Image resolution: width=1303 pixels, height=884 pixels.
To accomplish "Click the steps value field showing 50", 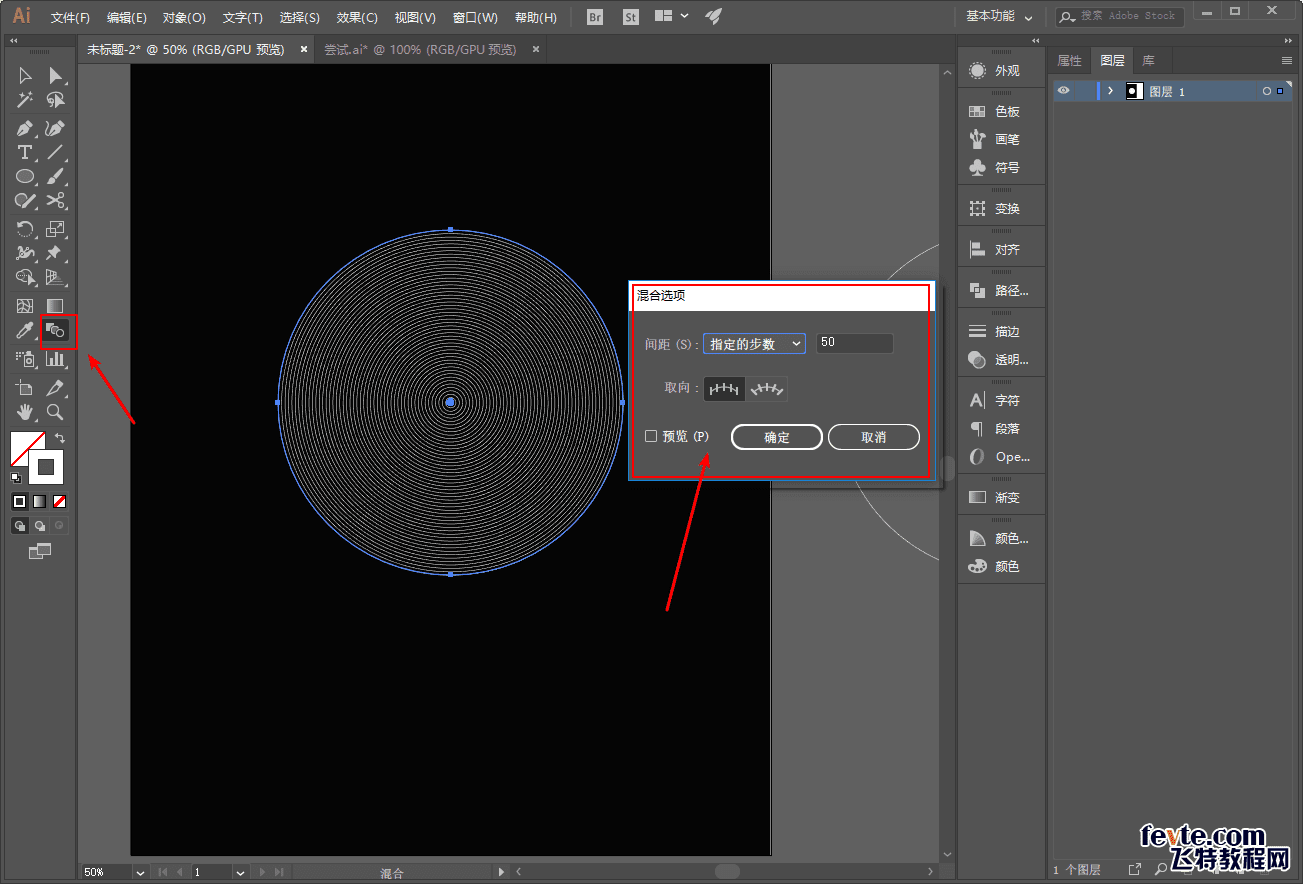I will pos(854,343).
